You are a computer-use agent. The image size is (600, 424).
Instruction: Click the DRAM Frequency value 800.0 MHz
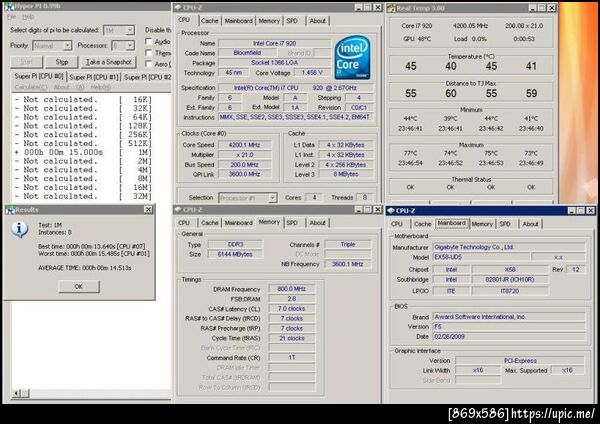click(x=292, y=289)
